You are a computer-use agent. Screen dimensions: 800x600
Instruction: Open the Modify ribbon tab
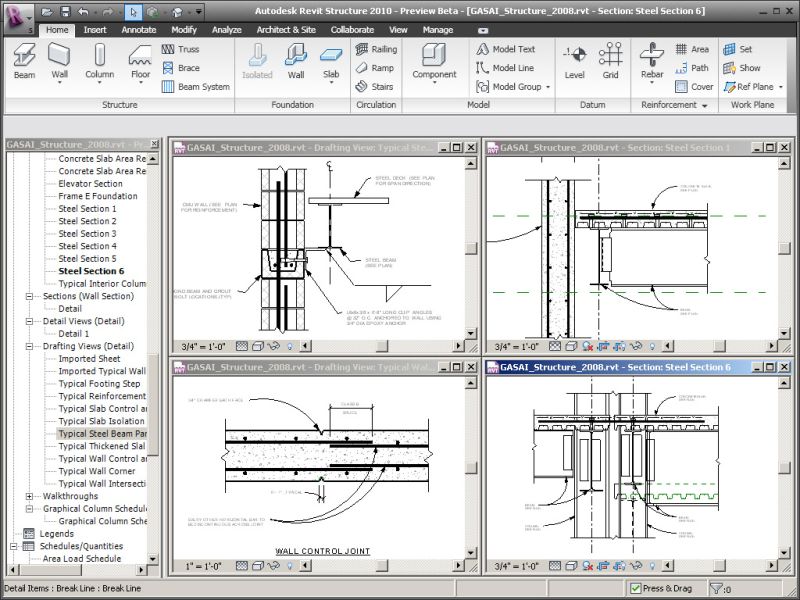(184, 30)
